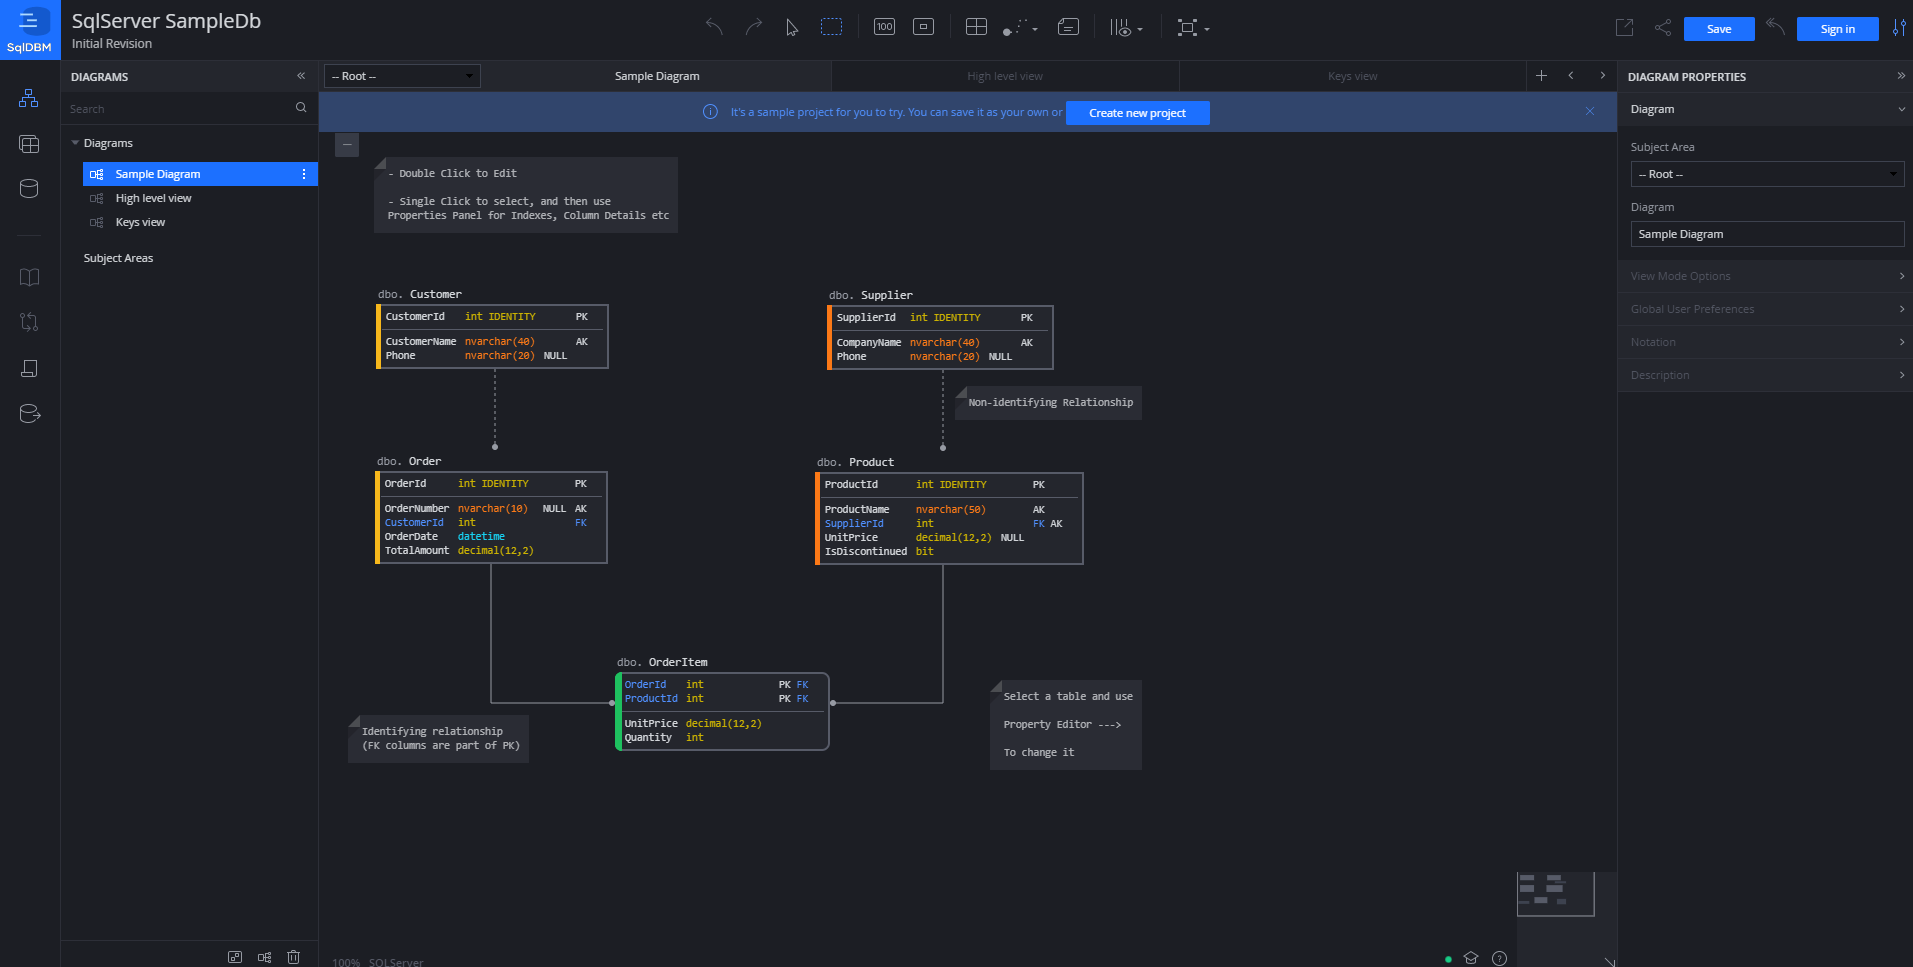Select the High level view diagram

point(154,198)
